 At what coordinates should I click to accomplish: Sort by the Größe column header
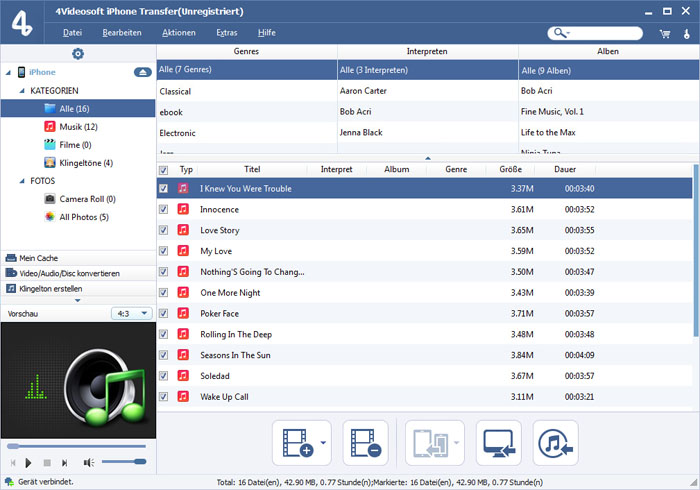point(510,169)
